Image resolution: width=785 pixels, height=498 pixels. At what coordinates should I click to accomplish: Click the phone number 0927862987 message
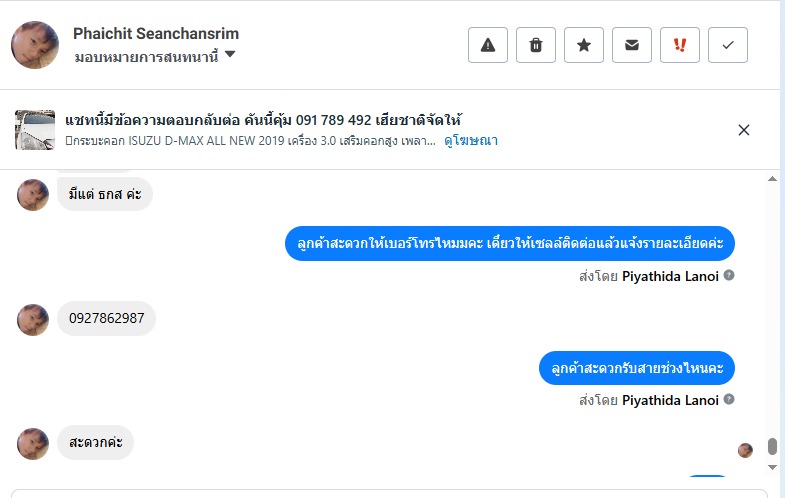[106, 318]
